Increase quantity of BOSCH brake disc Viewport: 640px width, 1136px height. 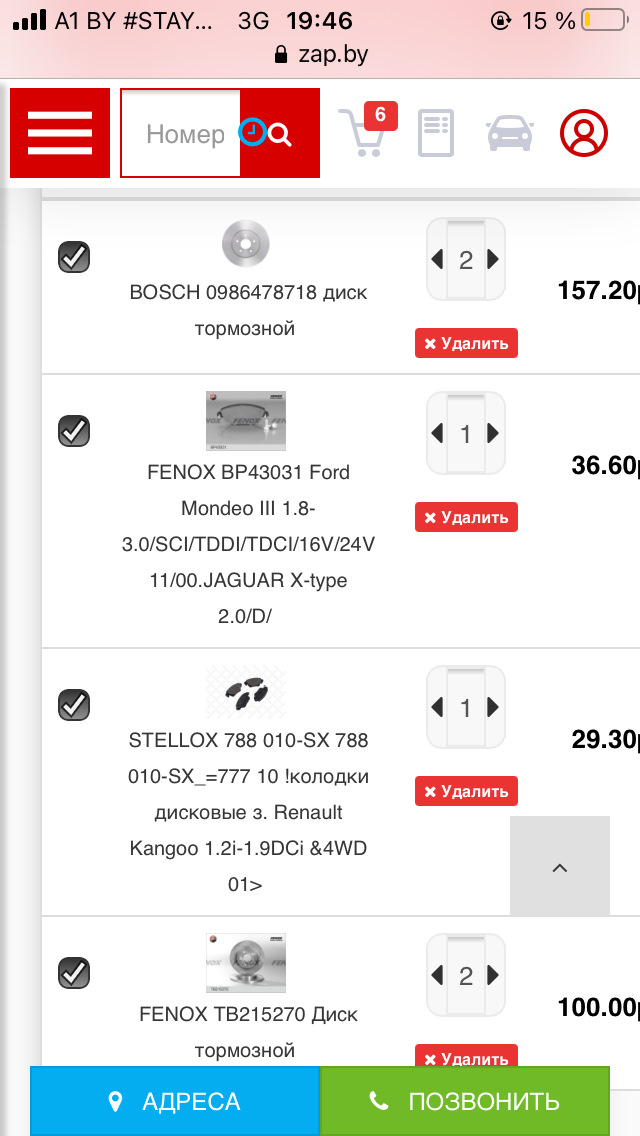[493, 259]
